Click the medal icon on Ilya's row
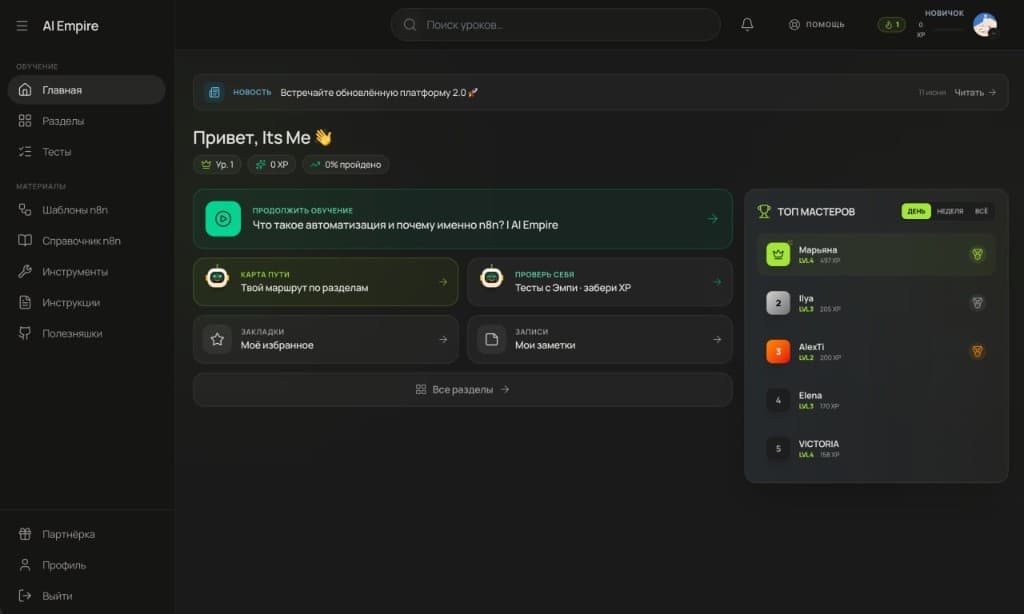 pyautogui.click(x=977, y=303)
